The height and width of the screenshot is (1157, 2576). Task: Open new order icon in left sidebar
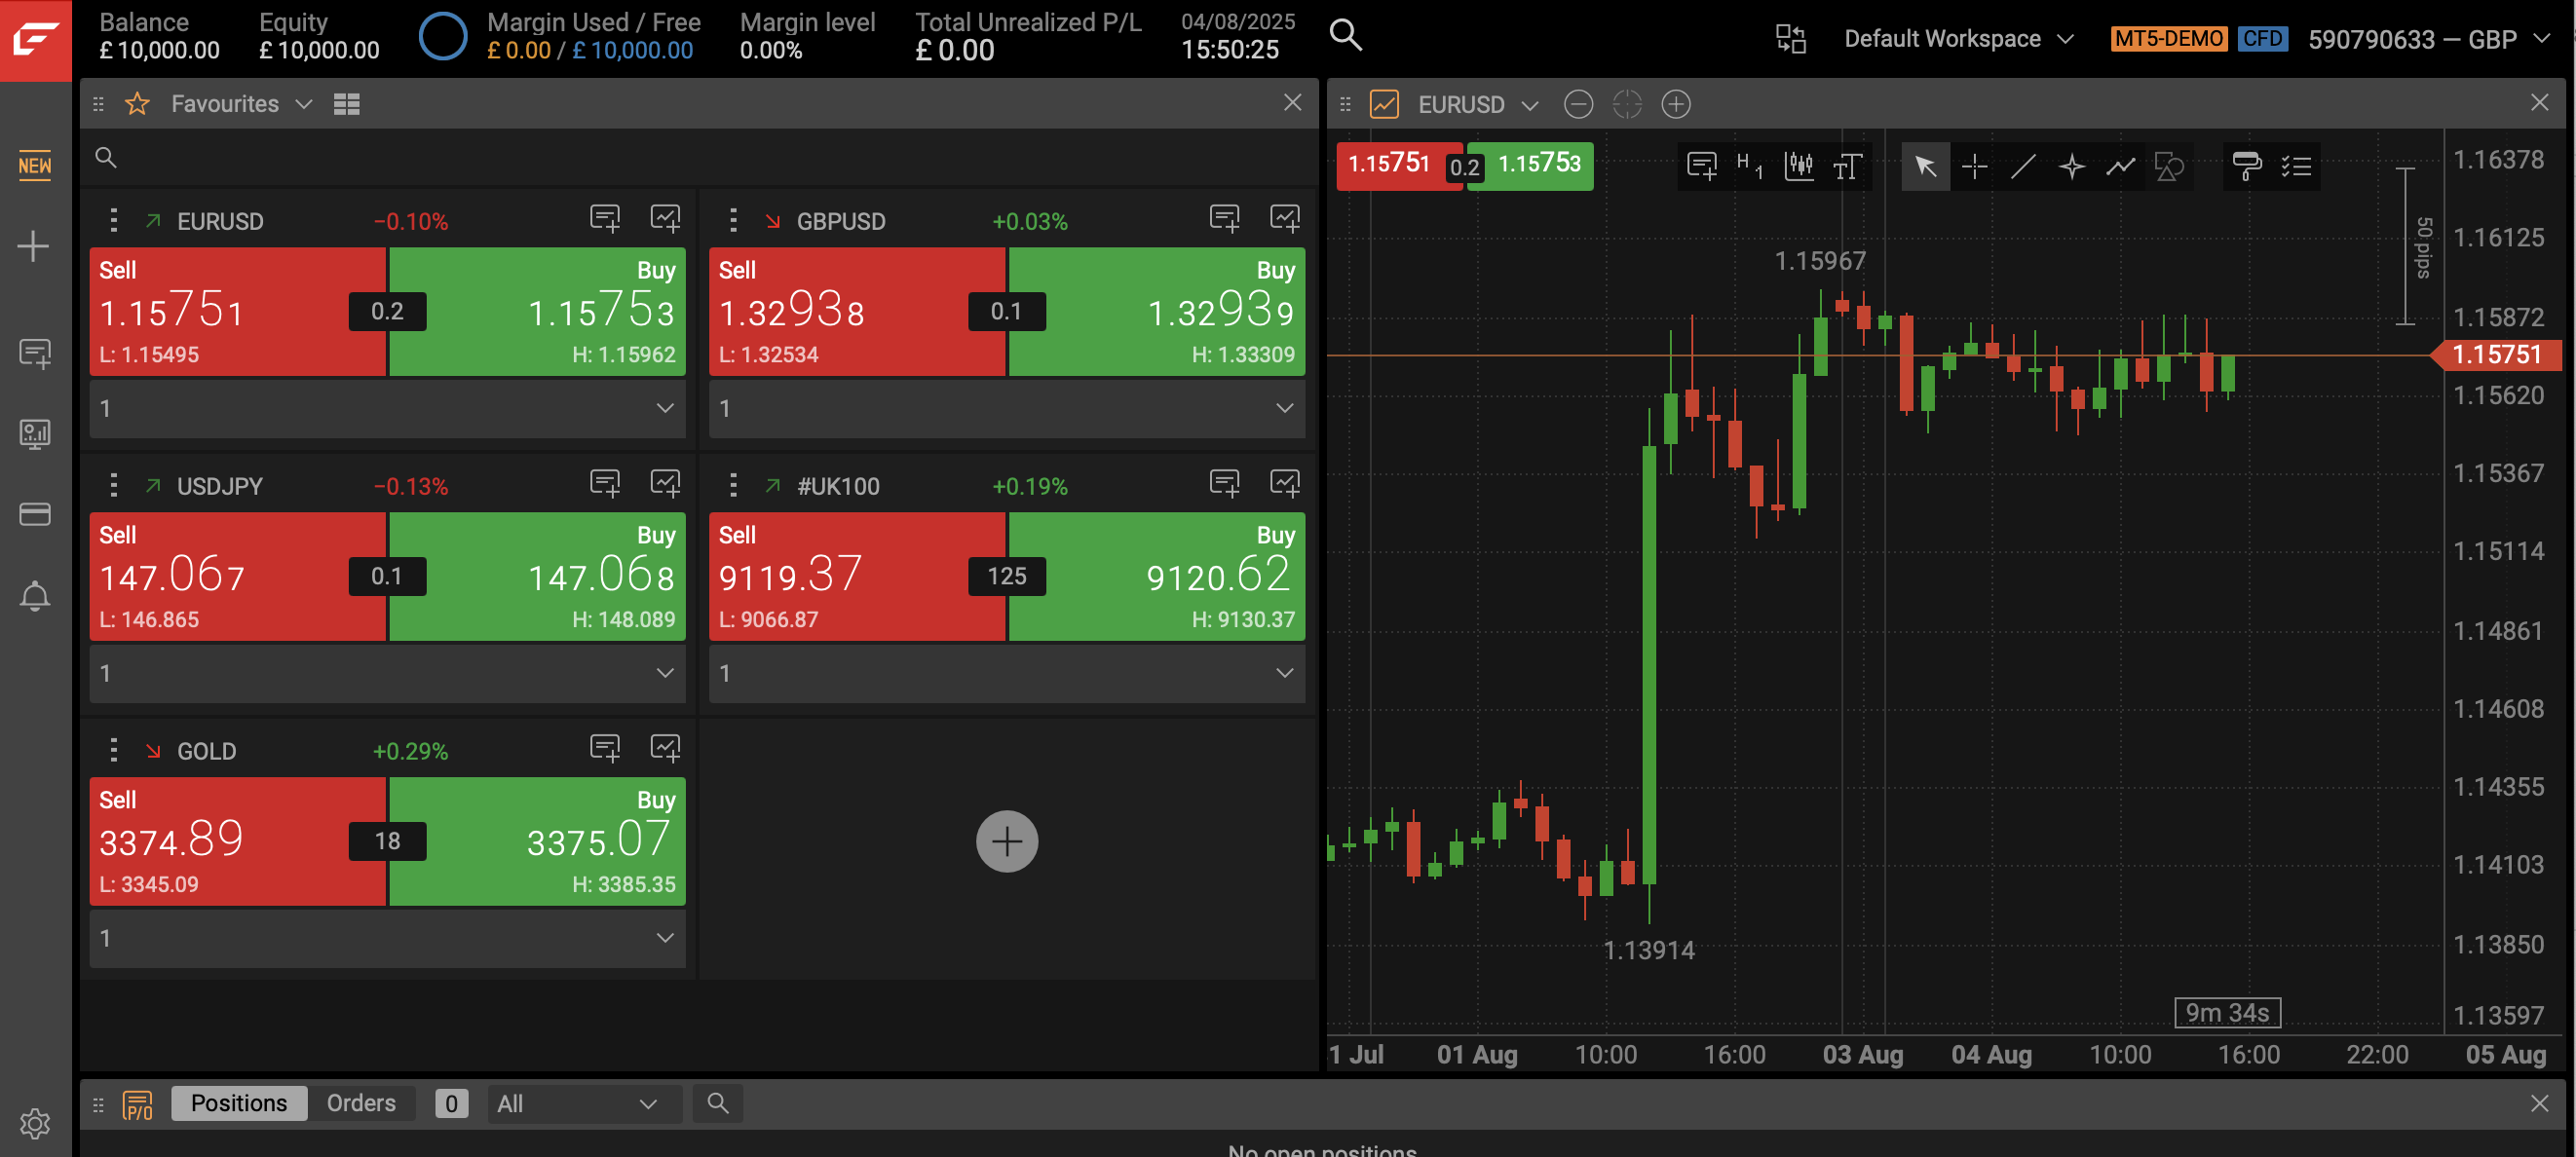click(x=35, y=353)
